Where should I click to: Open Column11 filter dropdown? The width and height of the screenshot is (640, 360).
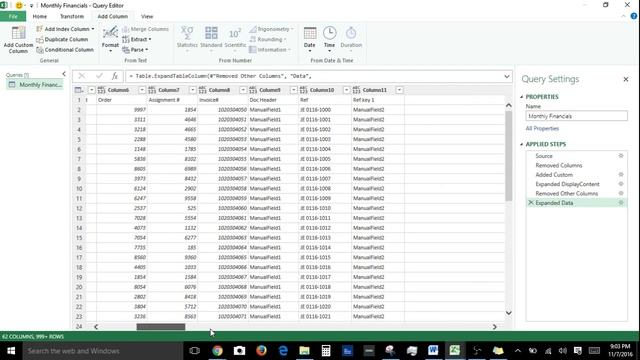[400, 90]
